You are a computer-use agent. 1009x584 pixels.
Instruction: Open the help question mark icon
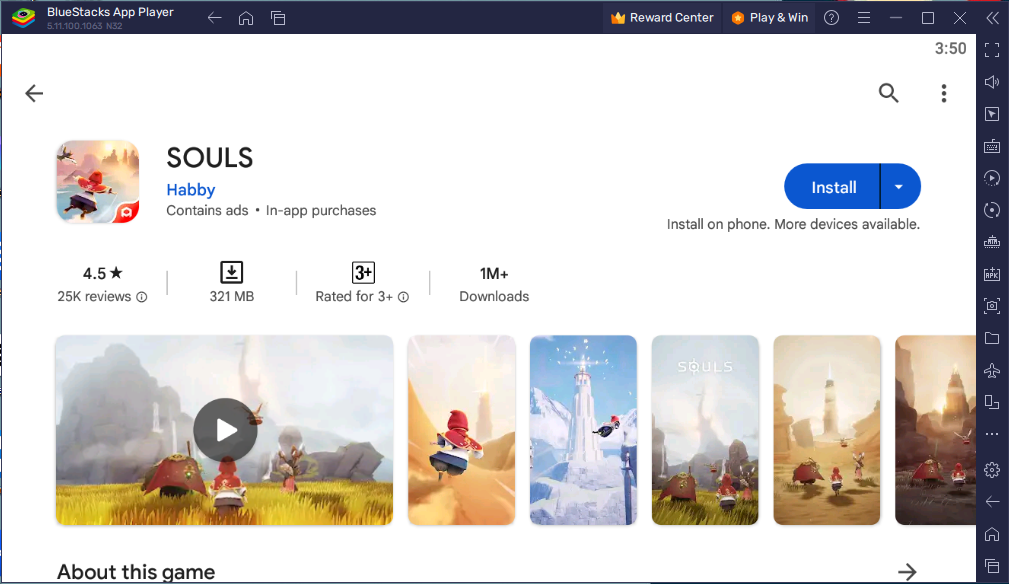point(831,18)
